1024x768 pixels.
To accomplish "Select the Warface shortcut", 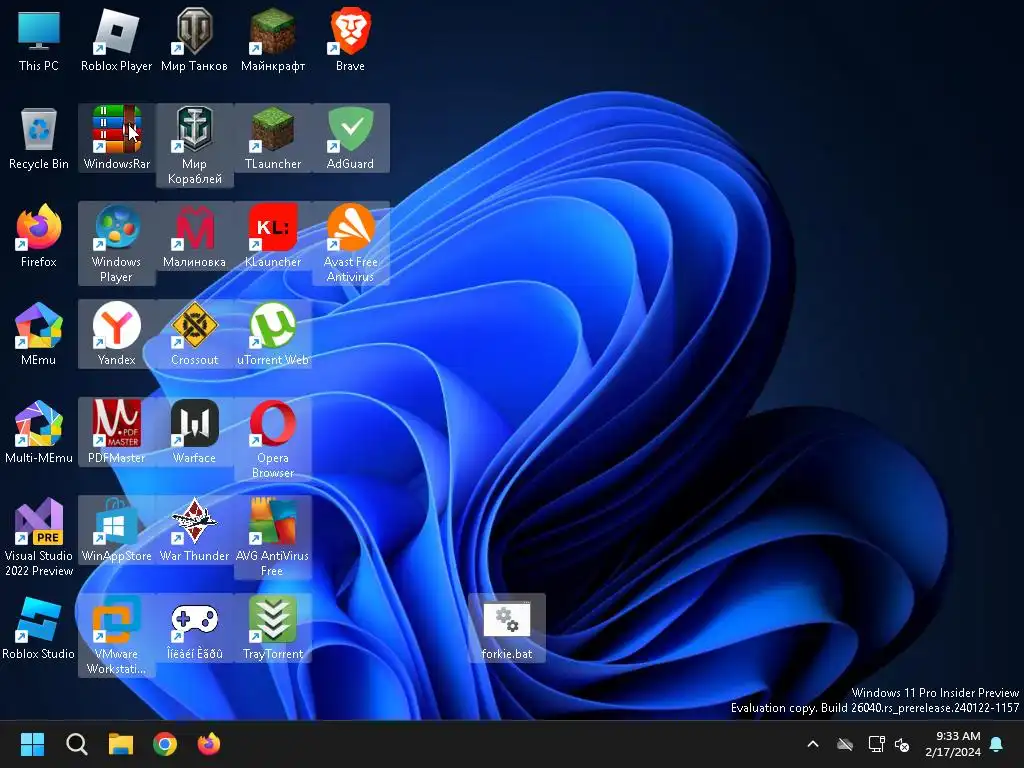I will coord(194,432).
